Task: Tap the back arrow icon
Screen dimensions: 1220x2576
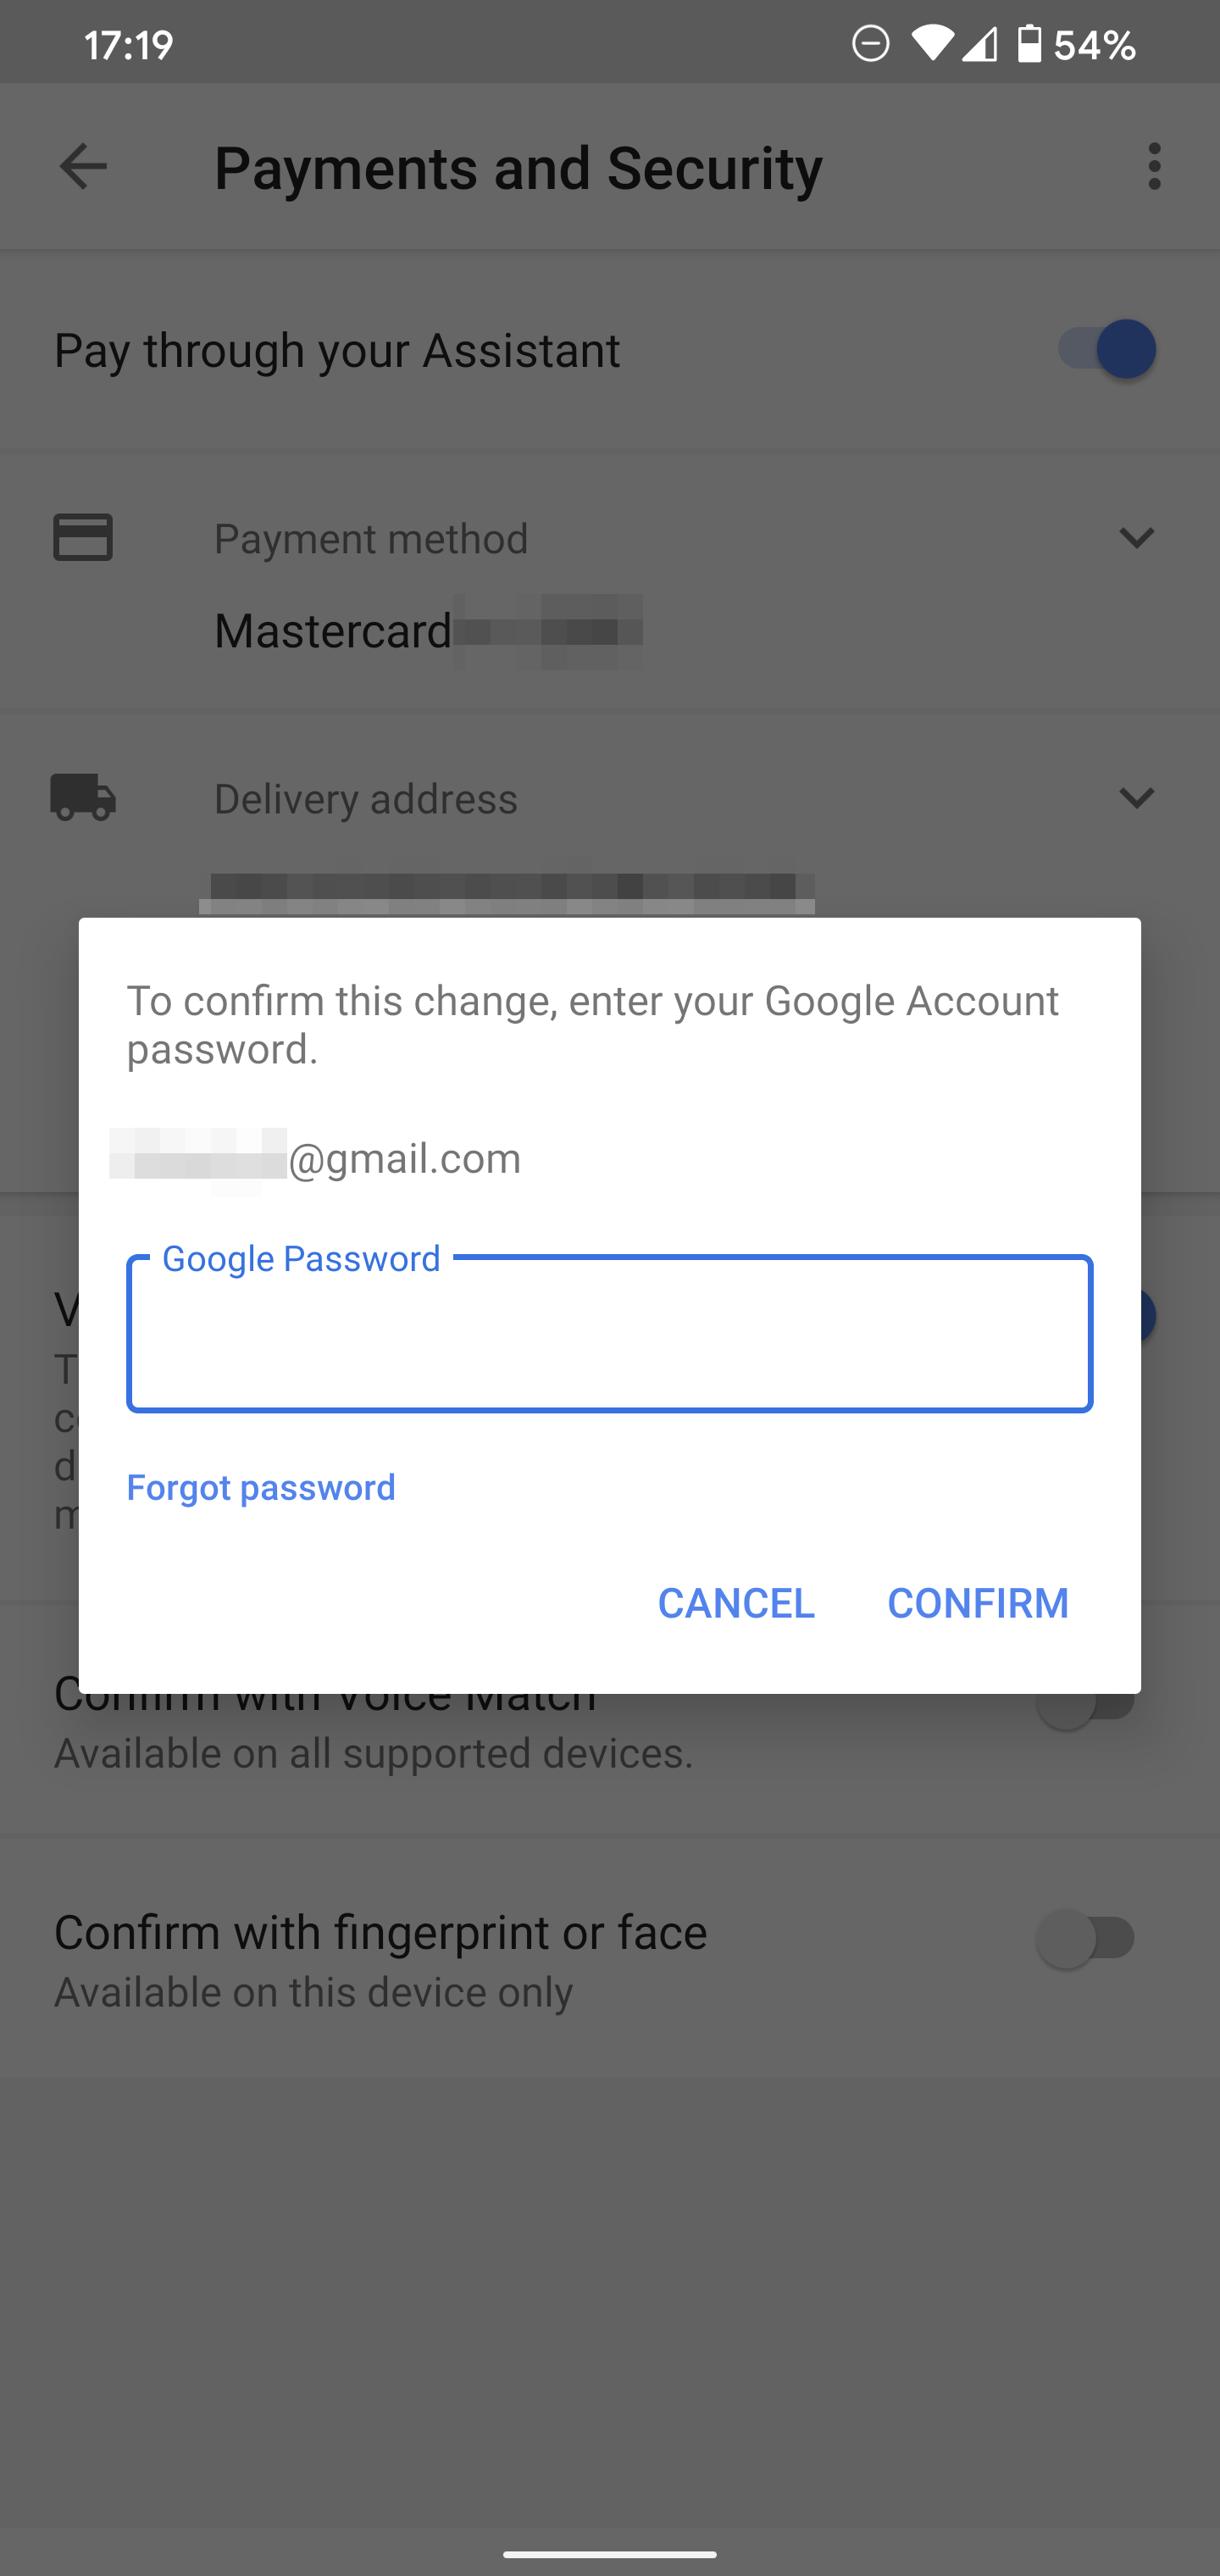Action: [x=83, y=166]
